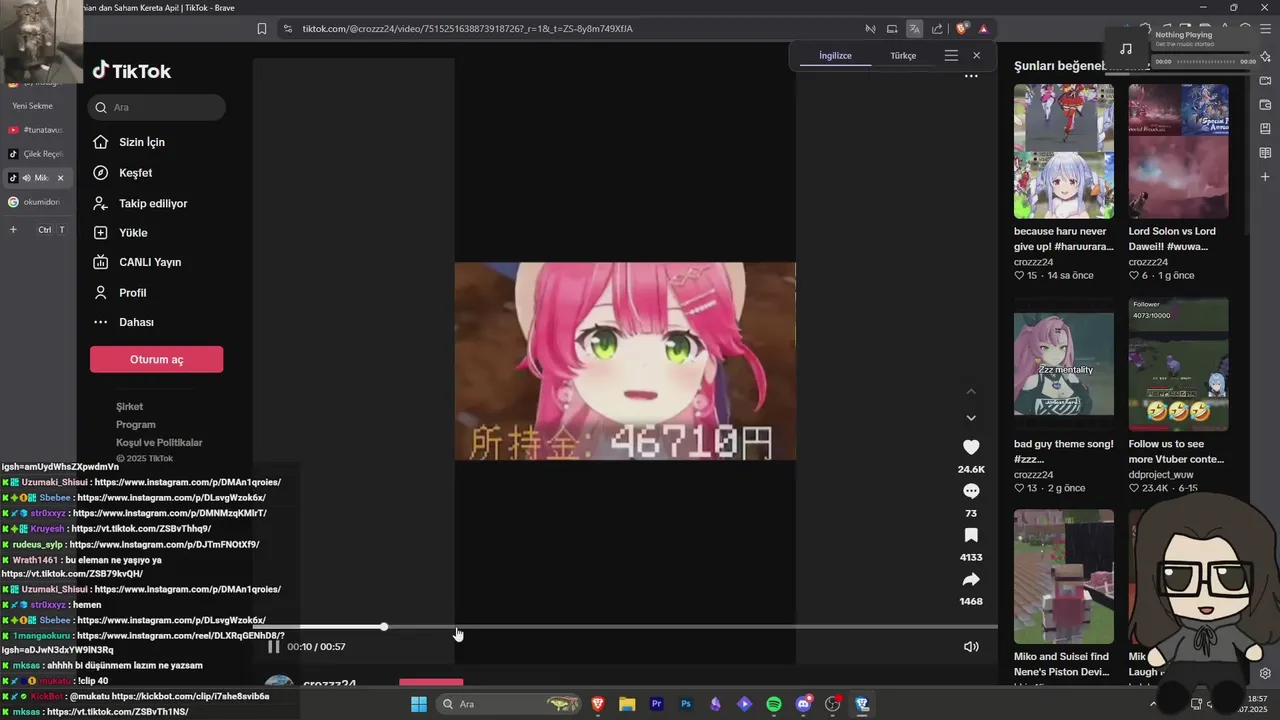Add item to sidebar plus icon

pyautogui.click(x=1265, y=177)
